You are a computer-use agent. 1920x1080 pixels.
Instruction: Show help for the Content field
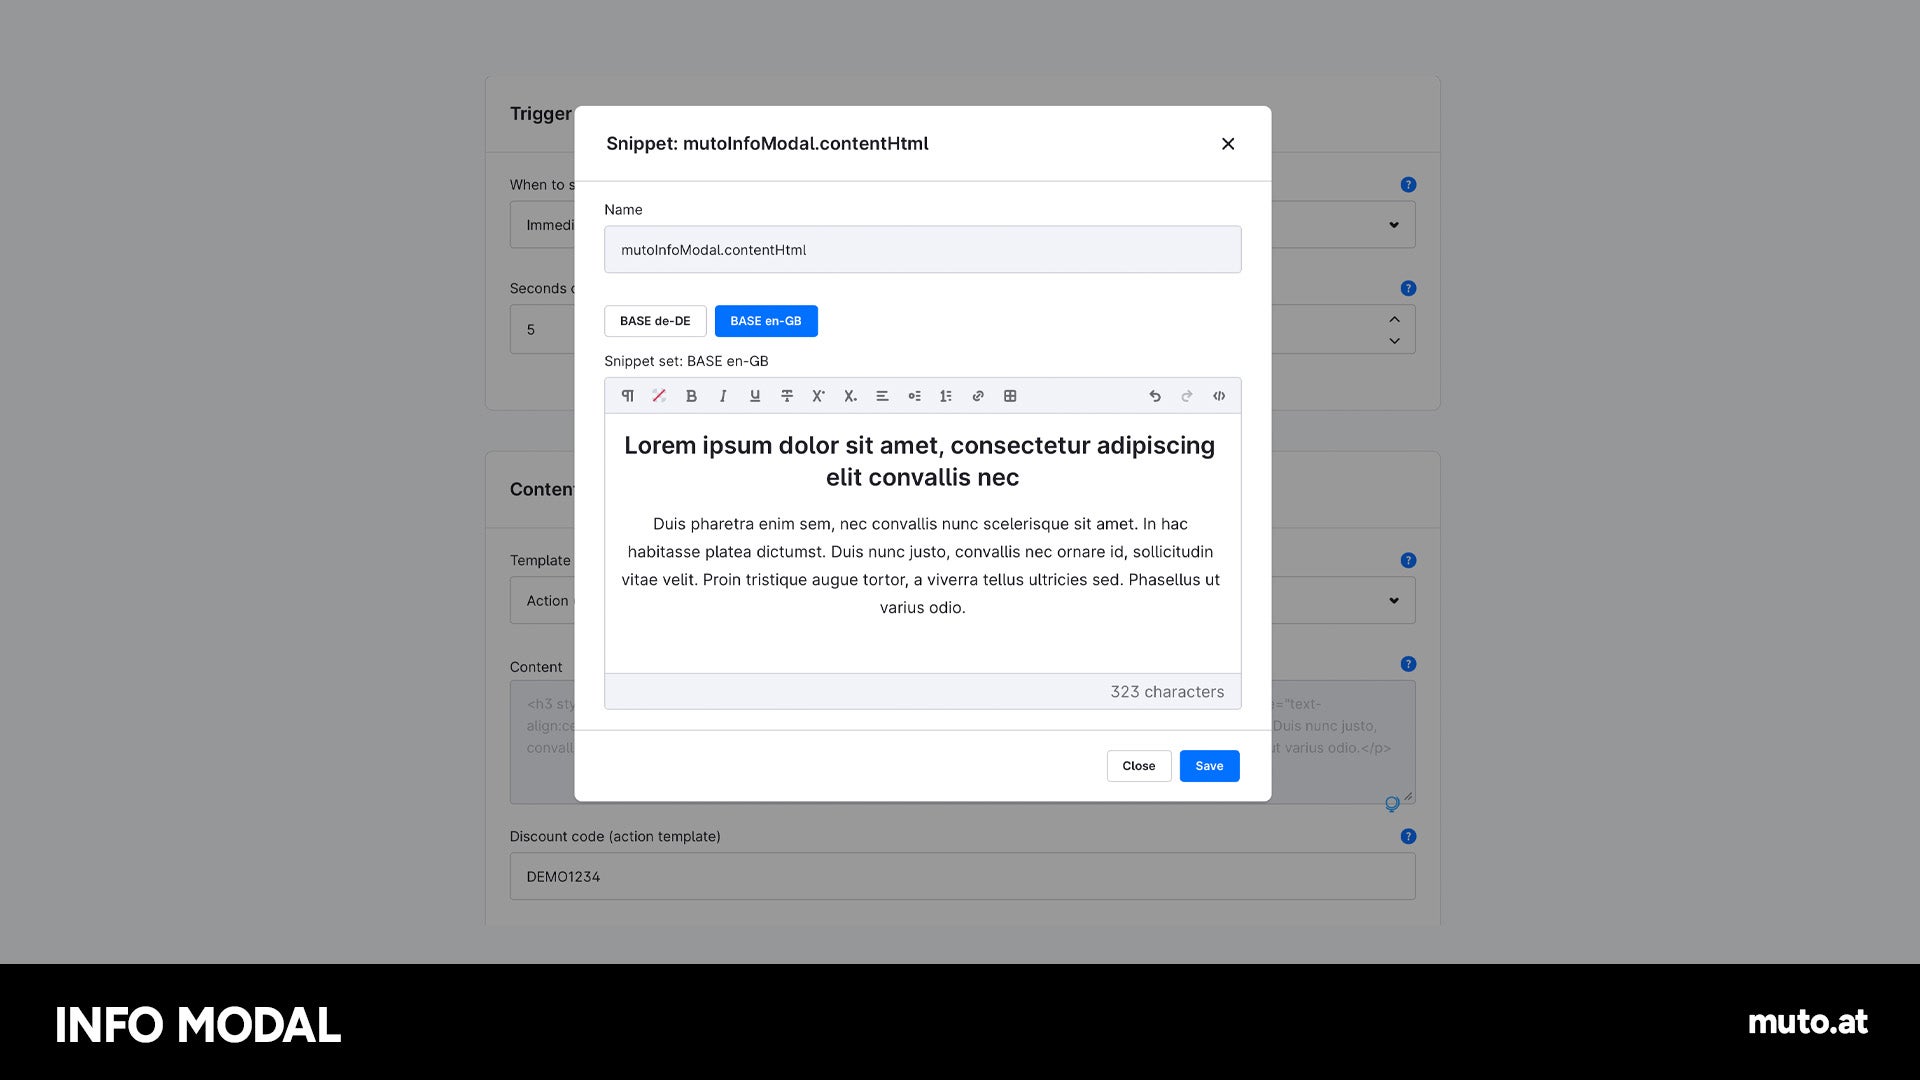pos(1408,664)
